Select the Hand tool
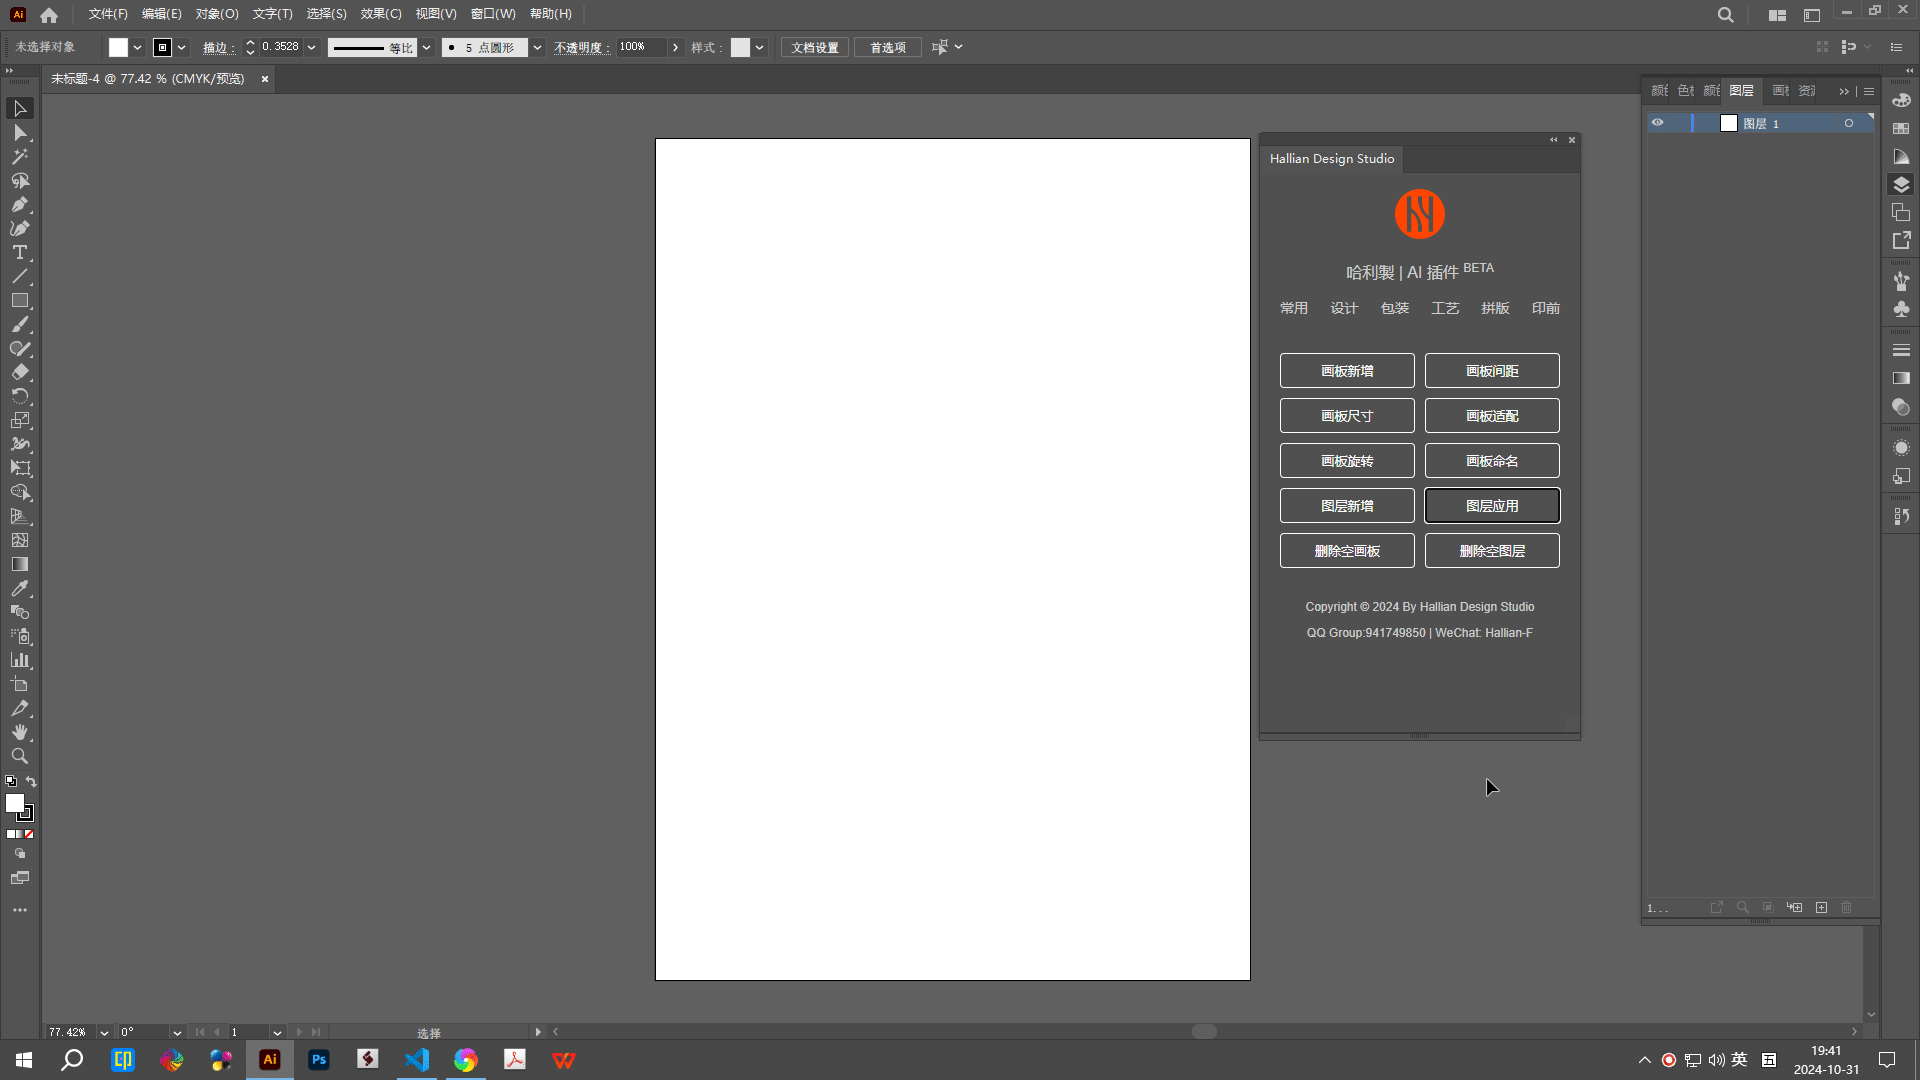The width and height of the screenshot is (1920, 1080). pyautogui.click(x=20, y=732)
